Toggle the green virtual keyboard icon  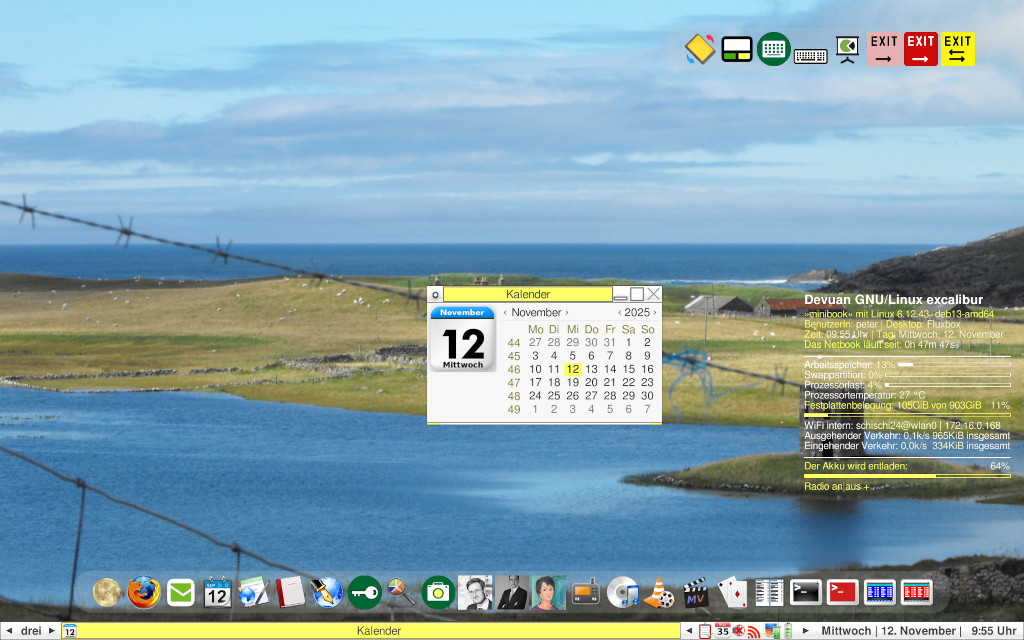(775, 48)
